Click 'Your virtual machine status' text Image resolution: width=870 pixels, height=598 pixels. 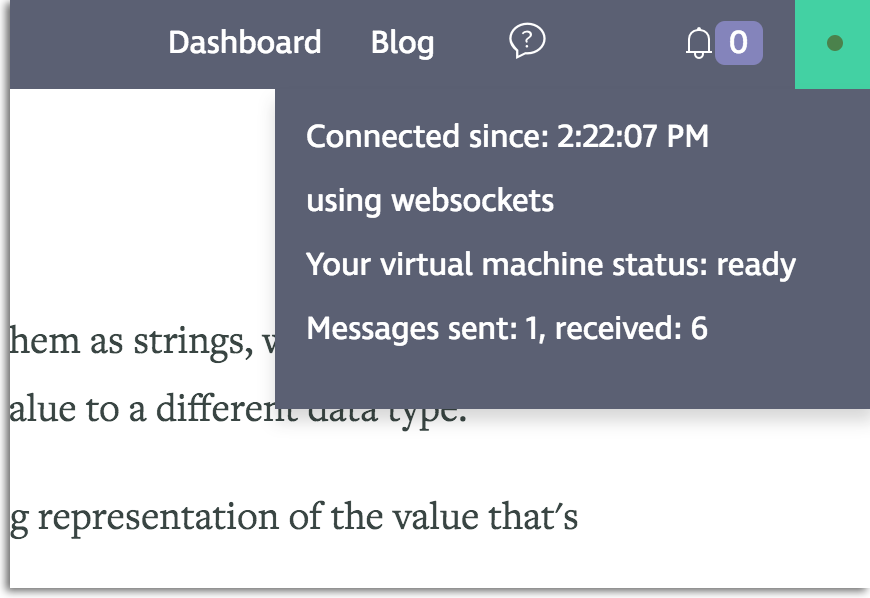tap(455, 264)
